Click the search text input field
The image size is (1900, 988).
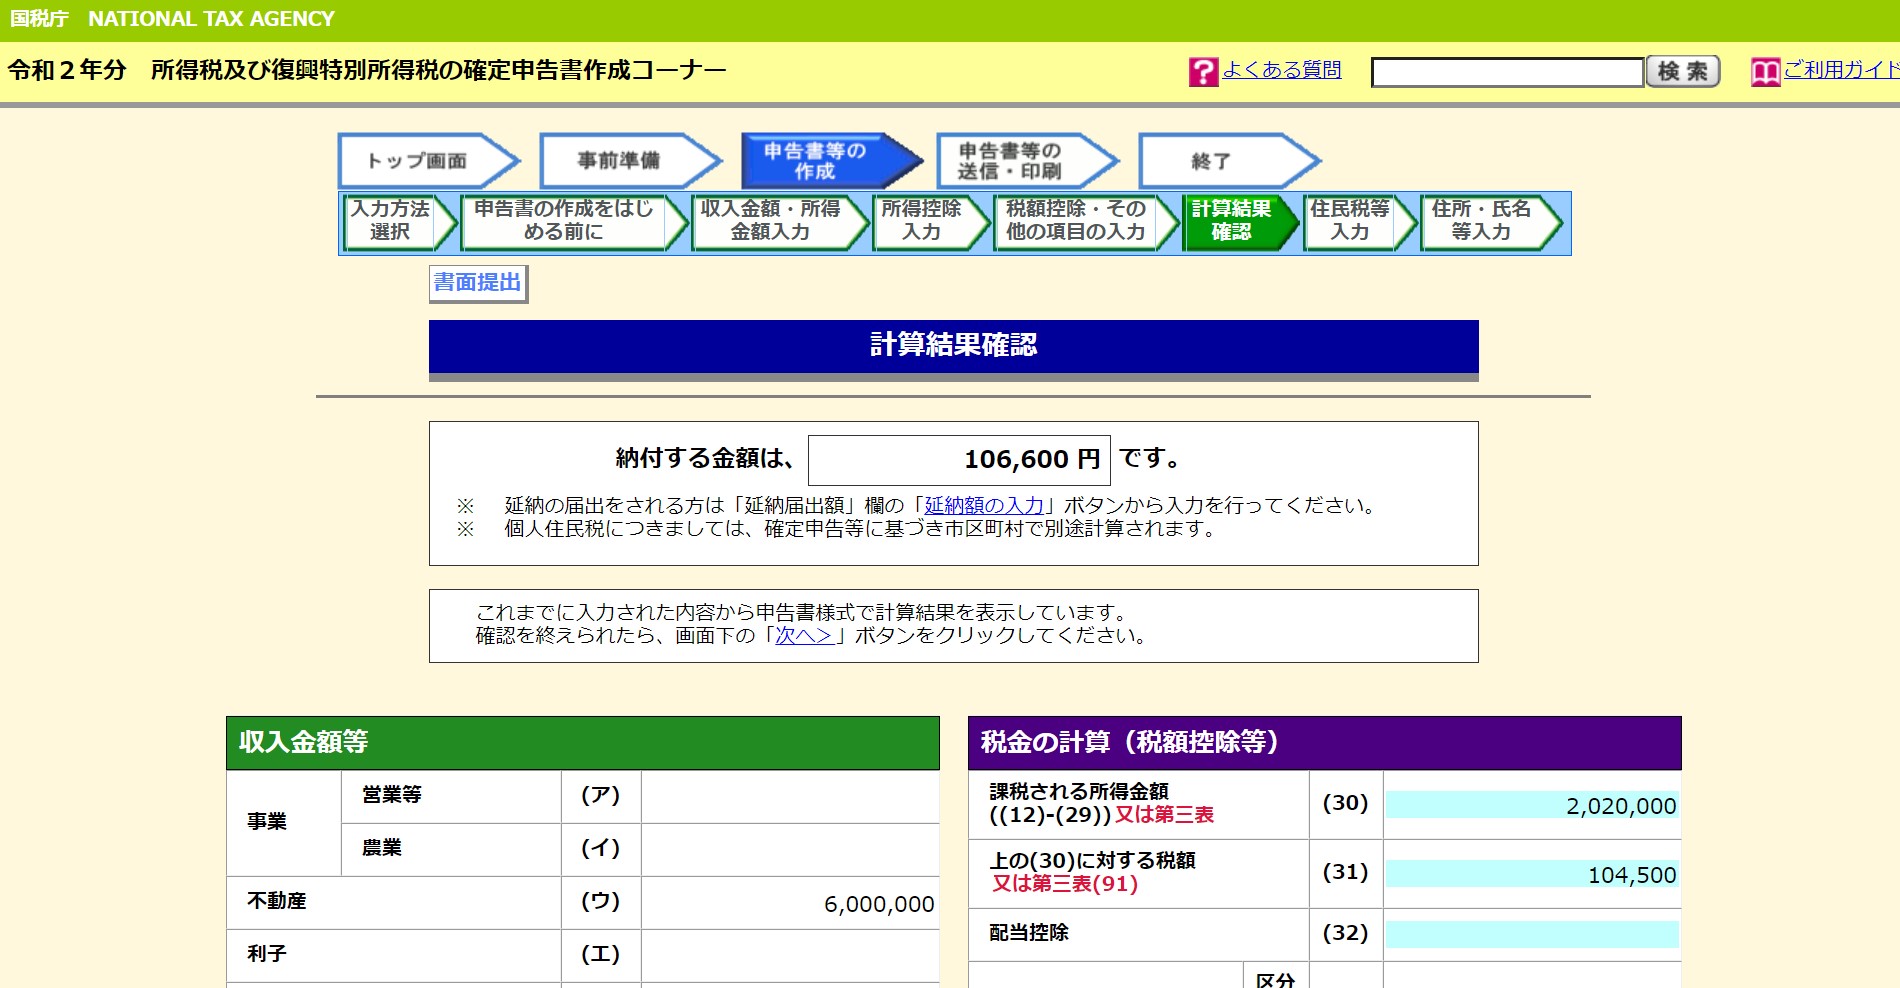coord(1507,72)
